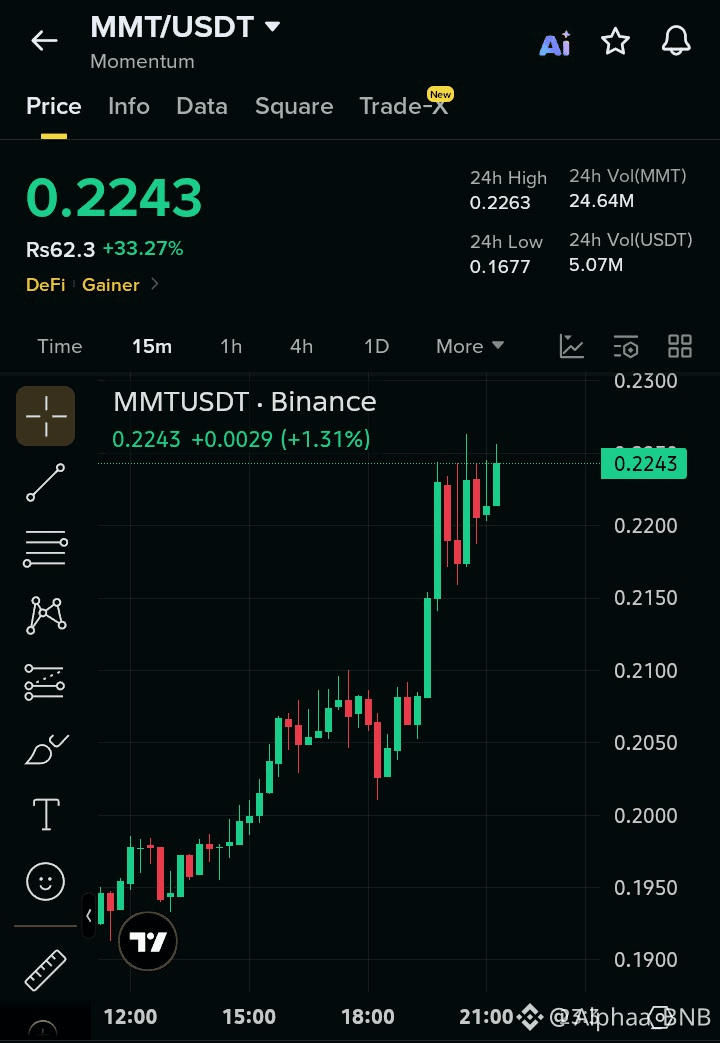Open the Trade-X tab
The height and width of the screenshot is (1043, 720).
(404, 106)
